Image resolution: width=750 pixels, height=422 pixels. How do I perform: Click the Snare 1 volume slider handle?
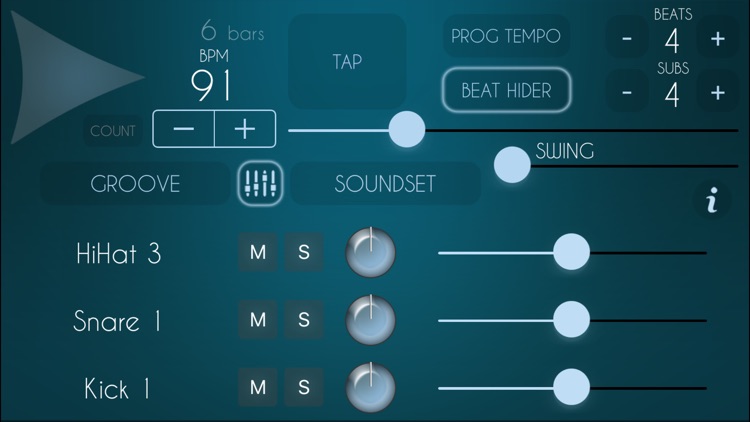pos(572,319)
